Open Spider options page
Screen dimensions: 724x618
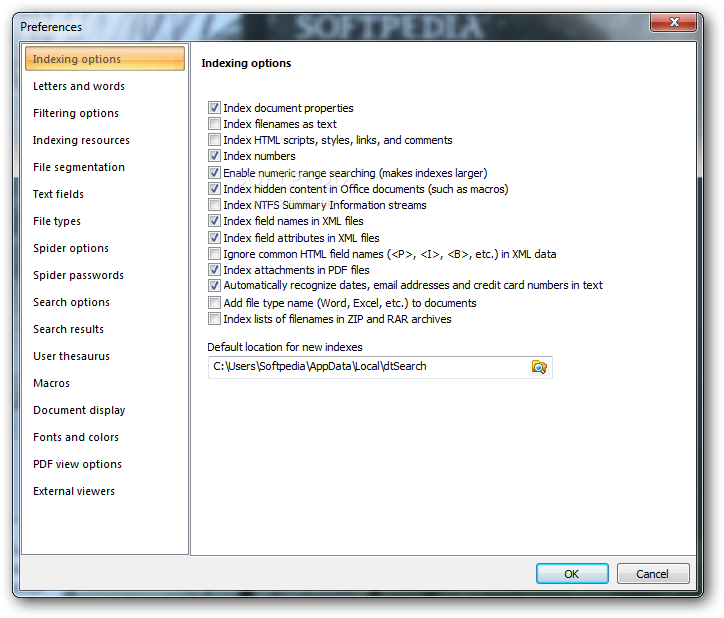[x=105, y=248]
